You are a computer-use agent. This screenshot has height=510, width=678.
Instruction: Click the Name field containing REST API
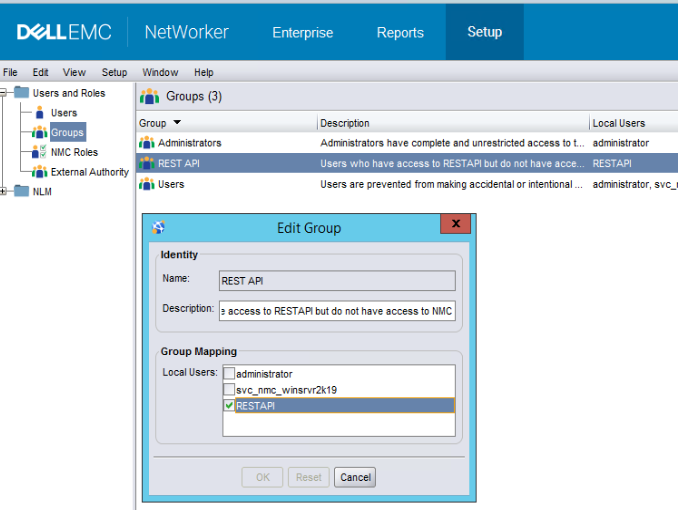coord(337,281)
